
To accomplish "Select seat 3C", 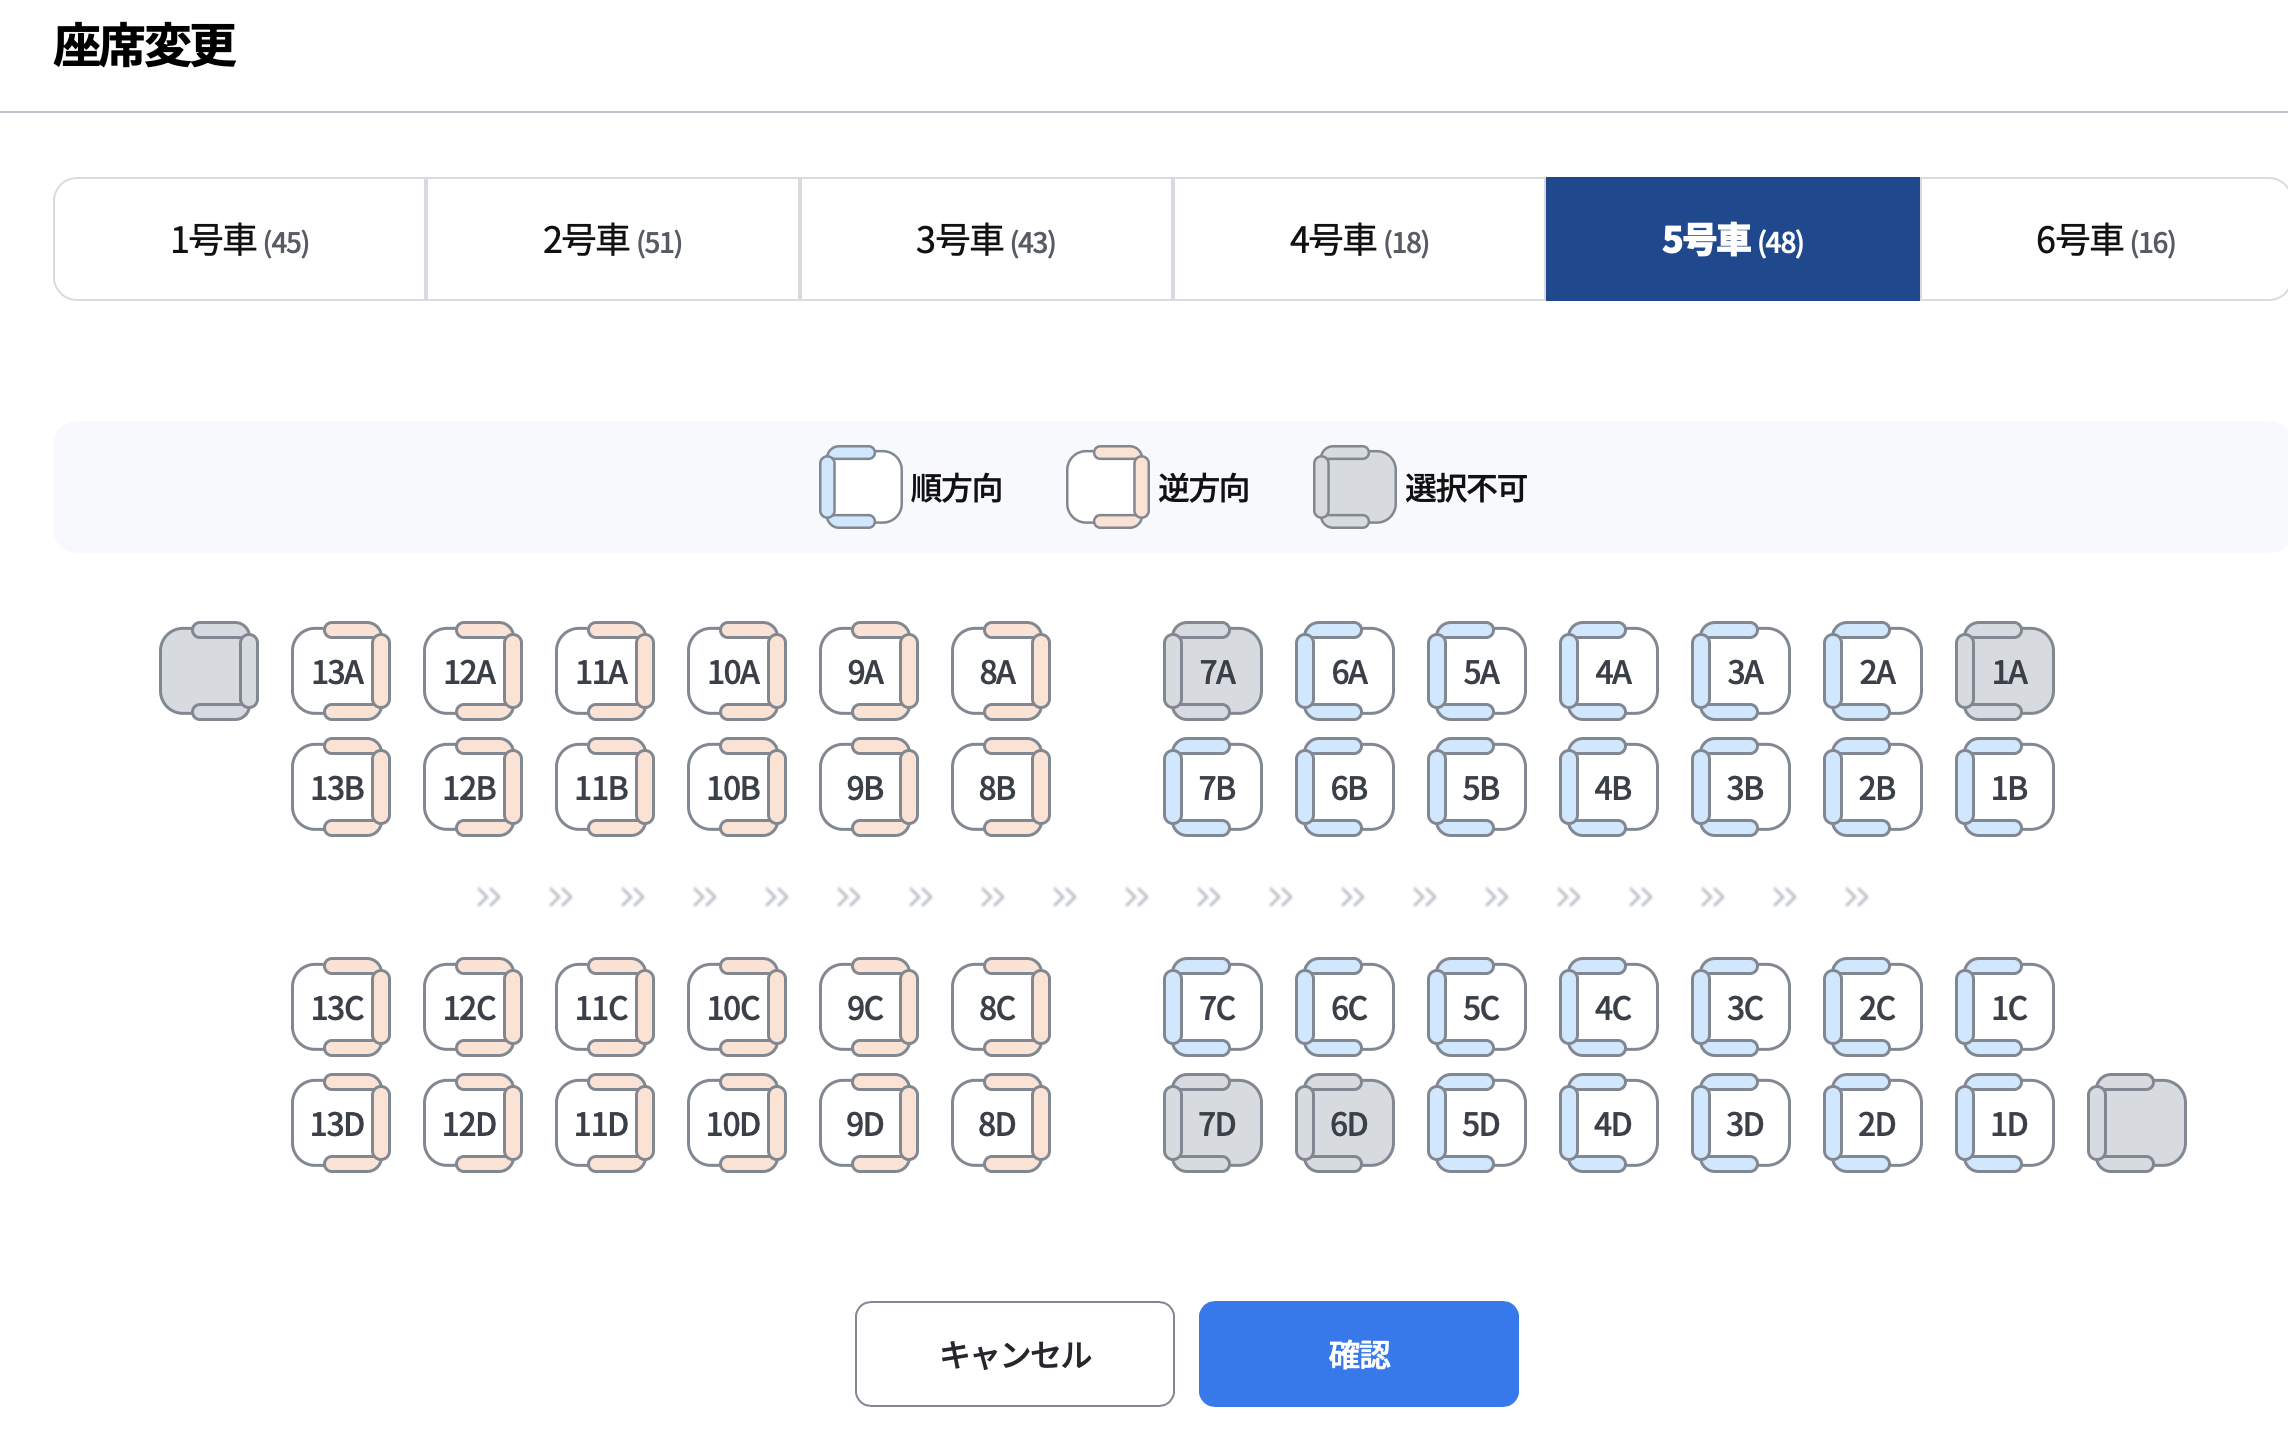I will (x=1742, y=1008).
